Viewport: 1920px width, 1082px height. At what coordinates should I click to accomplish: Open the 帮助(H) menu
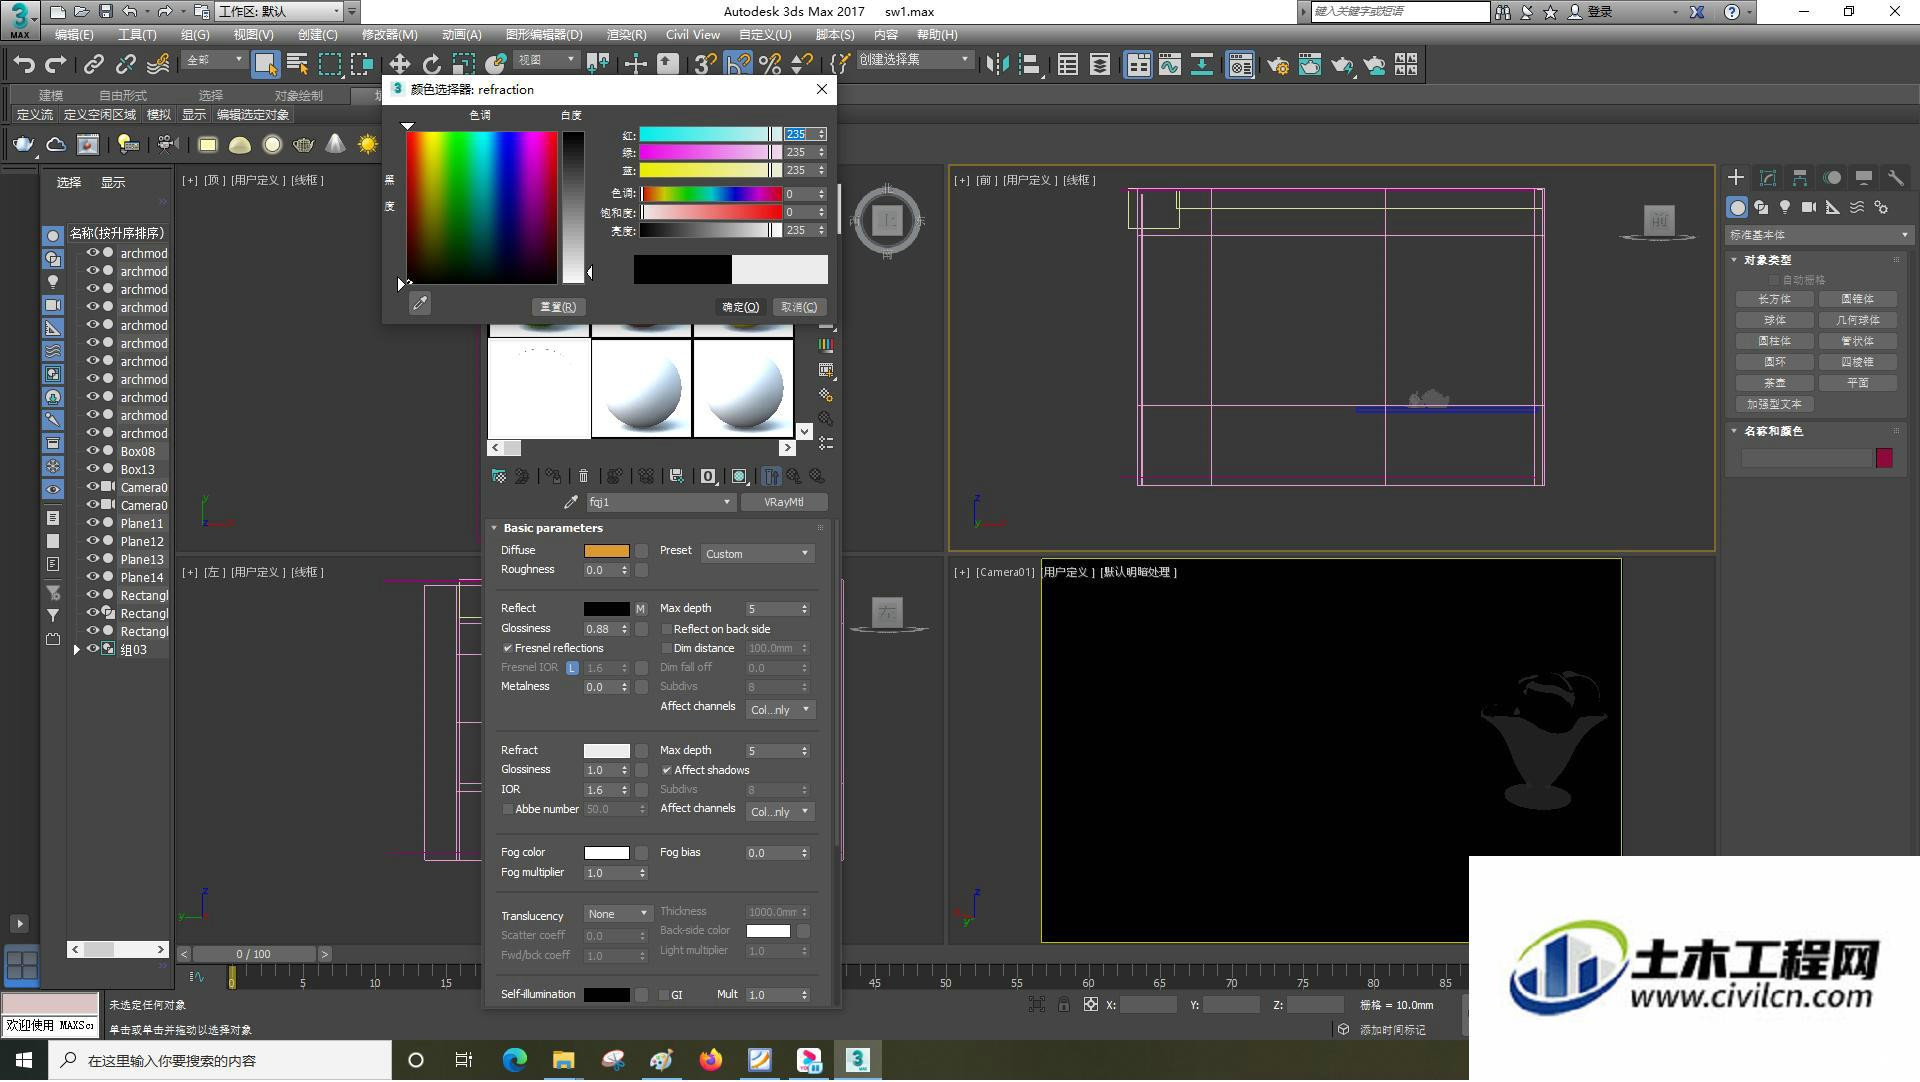tap(937, 35)
